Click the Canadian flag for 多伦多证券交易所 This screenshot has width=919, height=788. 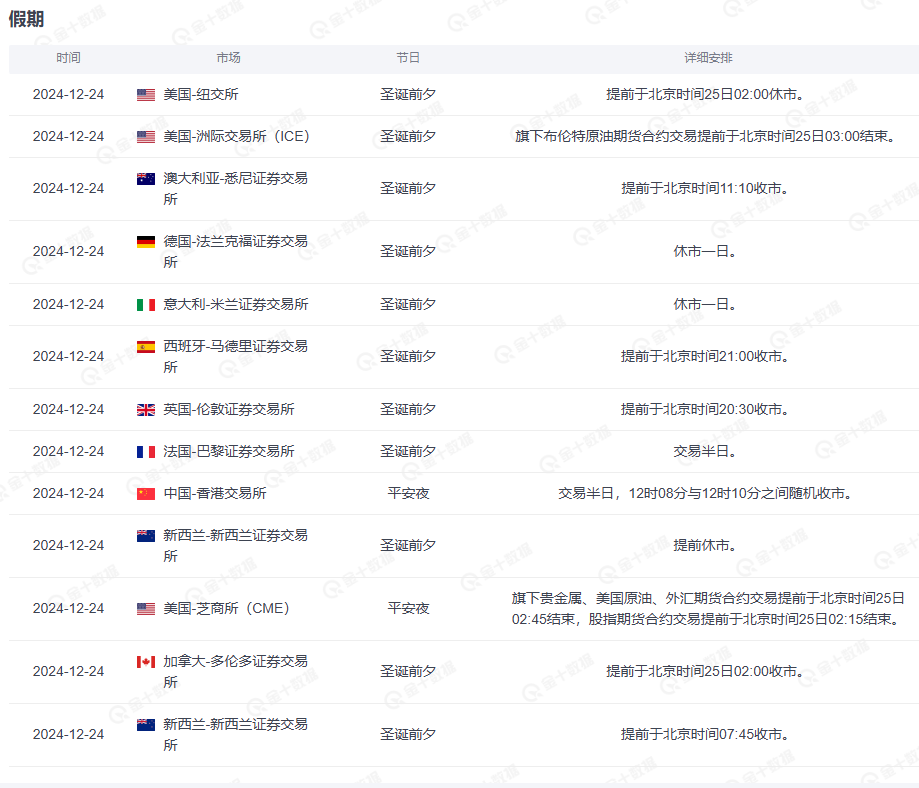point(146,662)
